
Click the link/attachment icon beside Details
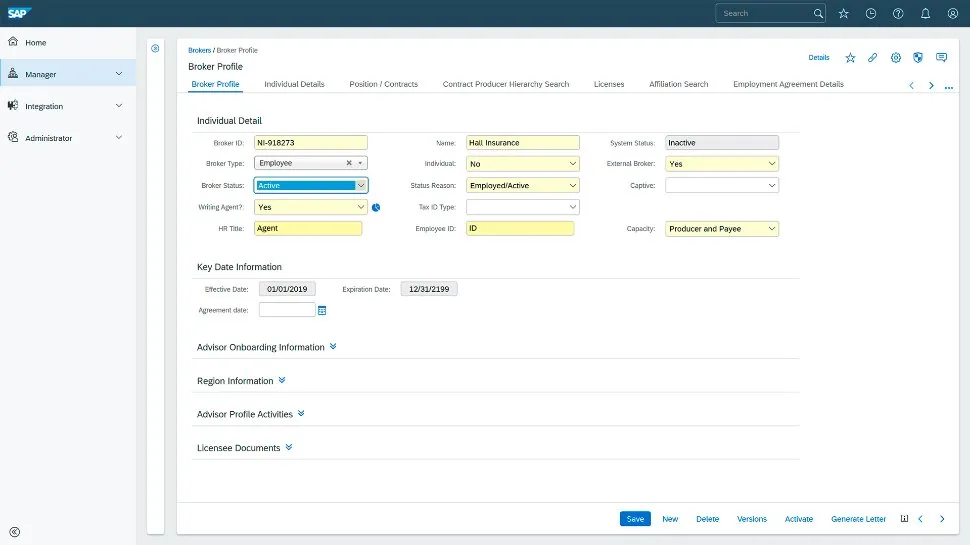click(873, 58)
